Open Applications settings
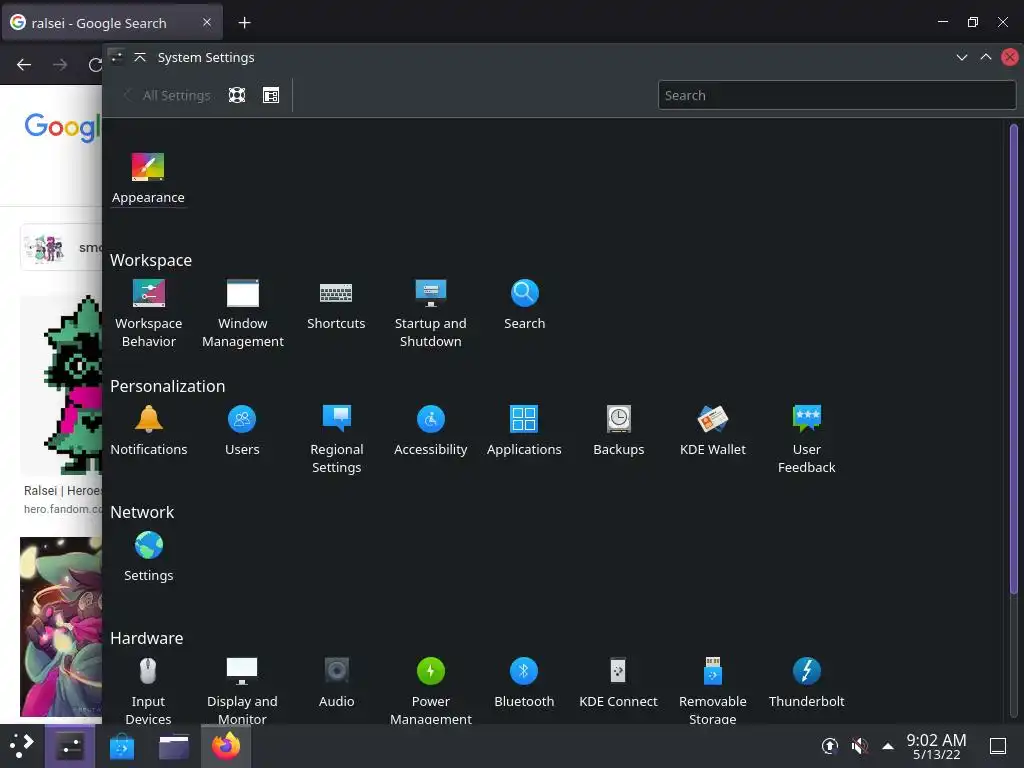The height and width of the screenshot is (768, 1024). (x=524, y=431)
